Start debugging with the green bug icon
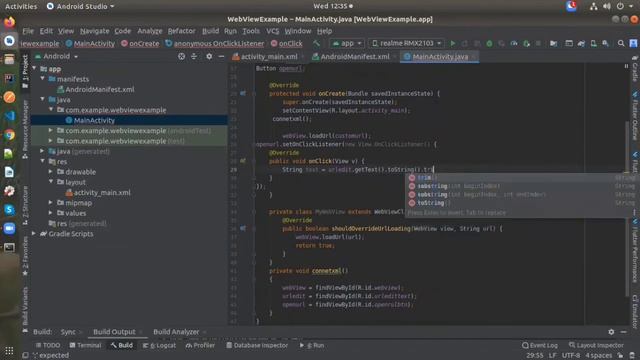The height and width of the screenshot is (360, 640). pos(489,43)
